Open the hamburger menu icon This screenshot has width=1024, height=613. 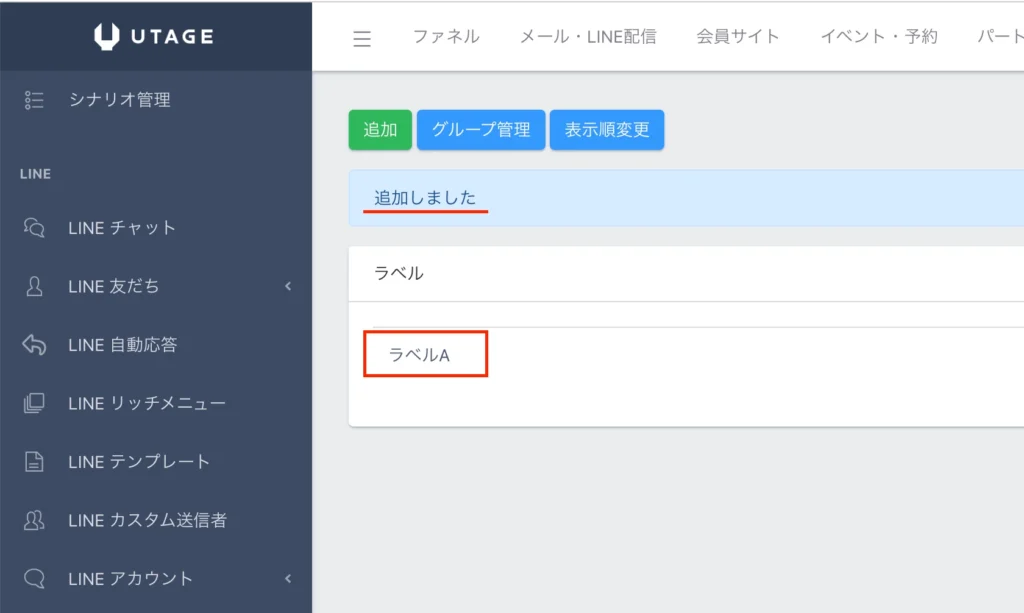click(x=361, y=37)
